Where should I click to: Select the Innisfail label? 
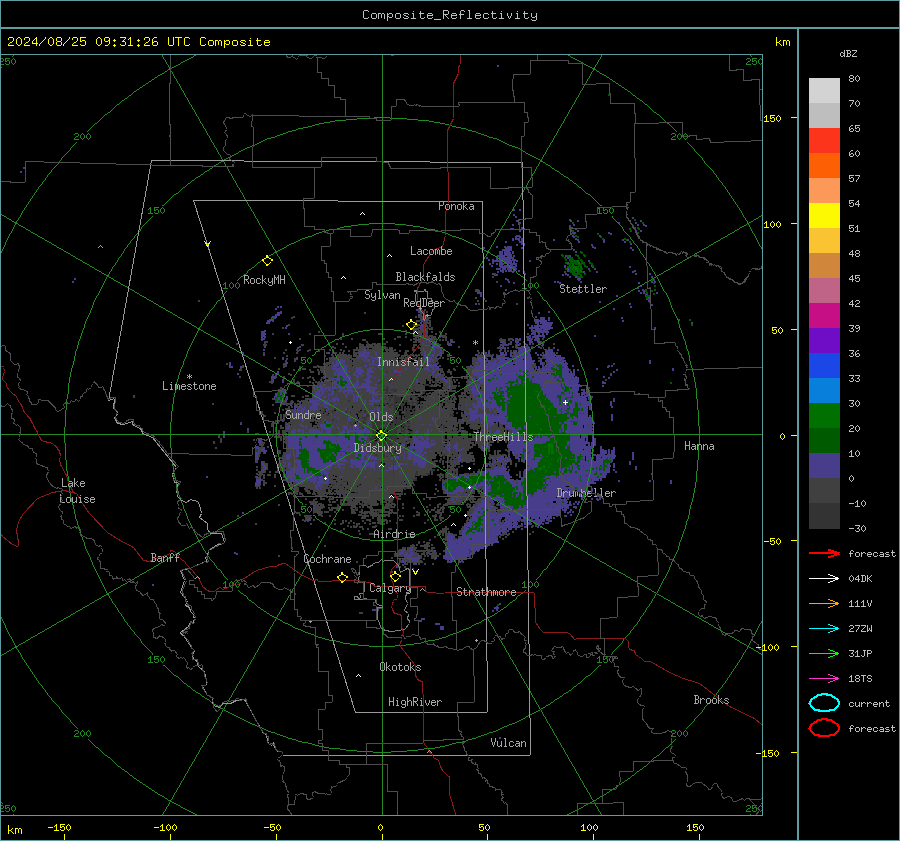tap(403, 362)
